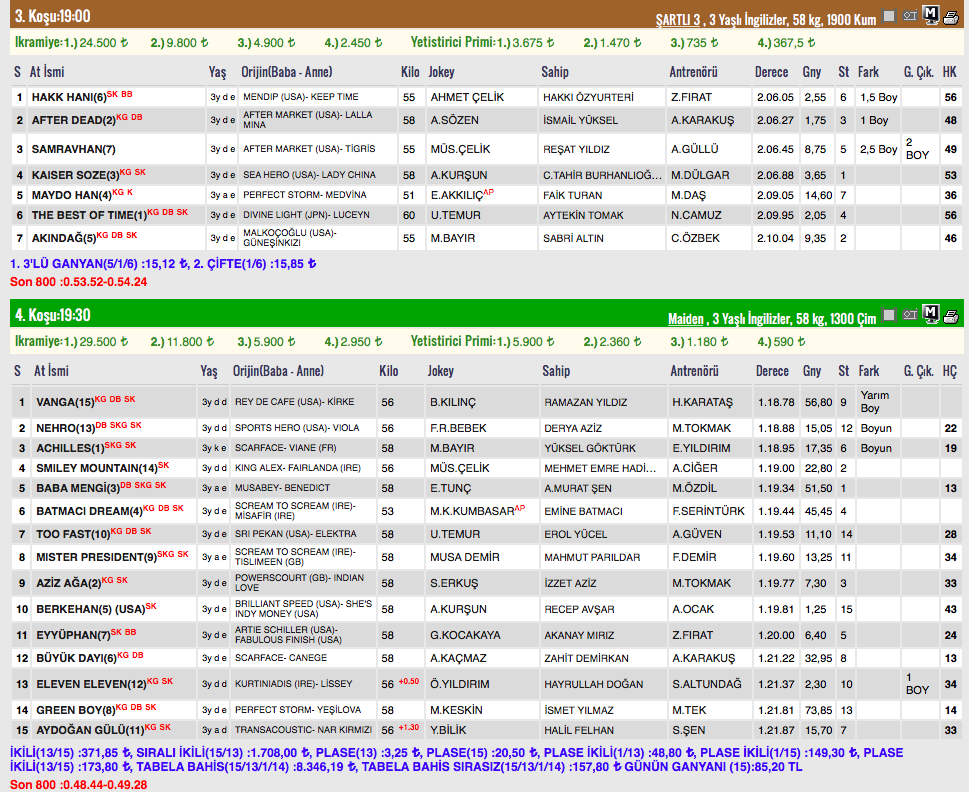Click the photo-finish camera icon for 4. Koşu
Viewport: 969px width, 792px height.
coord(910,316)
